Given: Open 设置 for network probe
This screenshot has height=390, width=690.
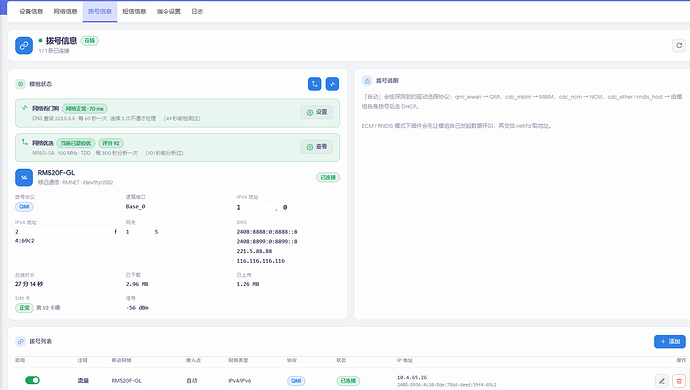Looking at the screenshot, I should (x=317, y=112).
